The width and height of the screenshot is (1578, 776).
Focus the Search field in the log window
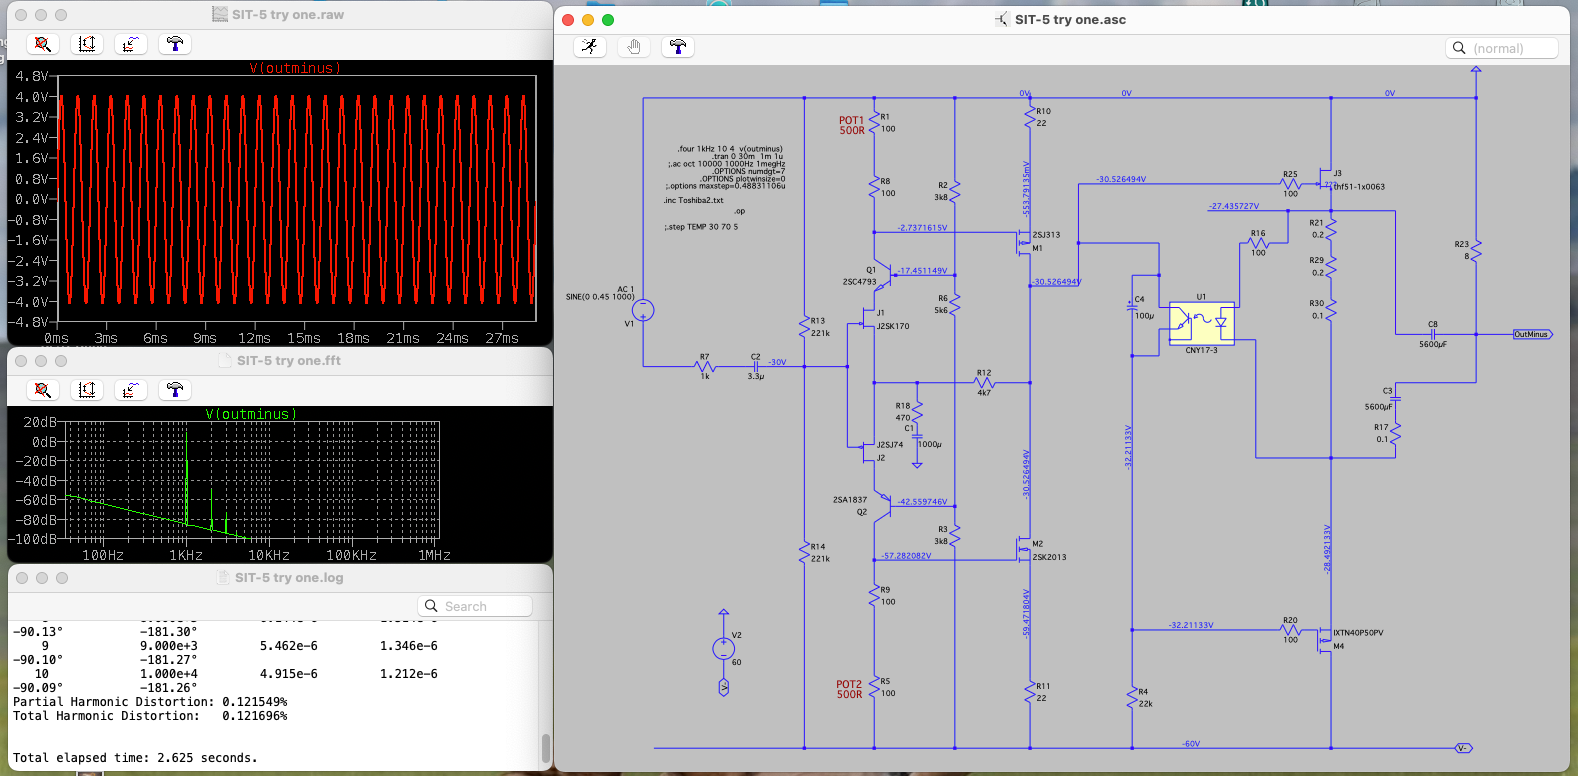(x=475, y=606)
